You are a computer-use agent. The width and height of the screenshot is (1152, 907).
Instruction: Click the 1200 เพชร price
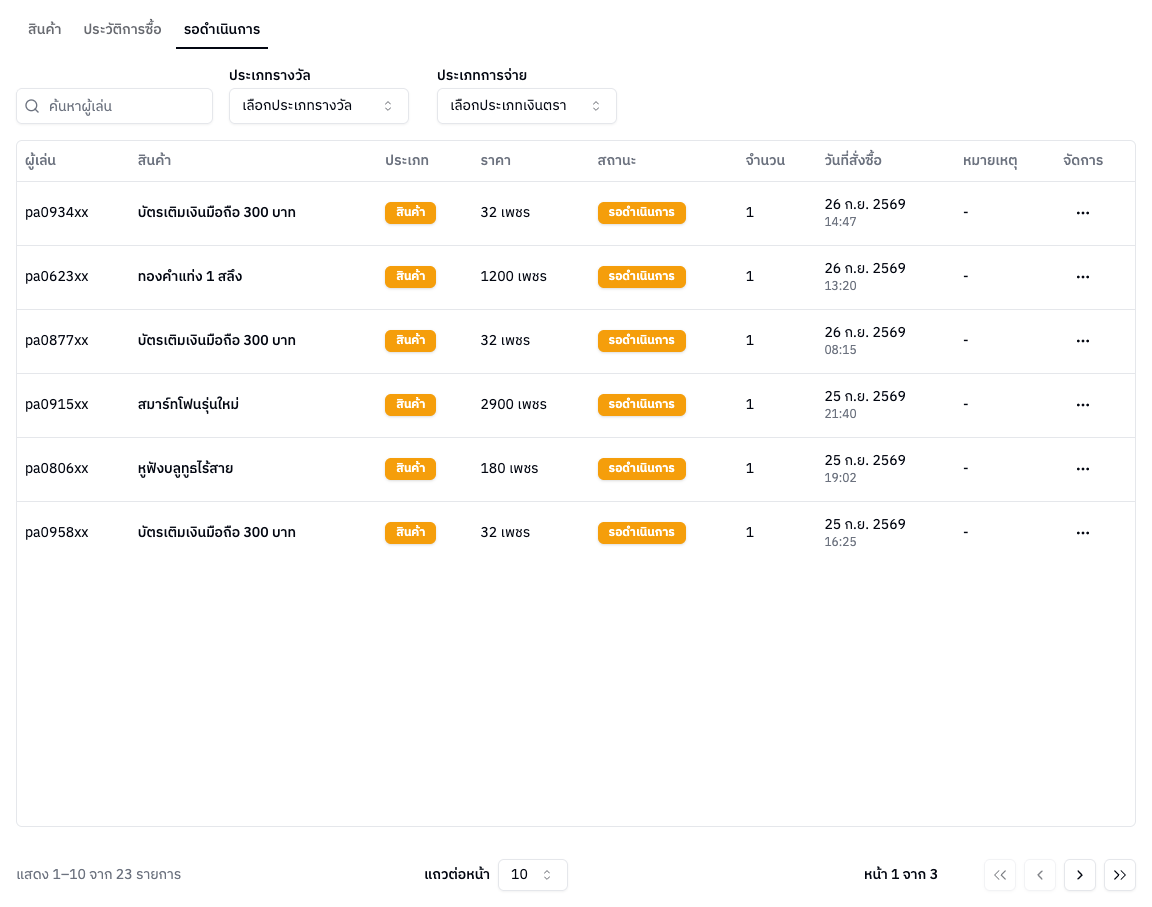click(514, 277)
